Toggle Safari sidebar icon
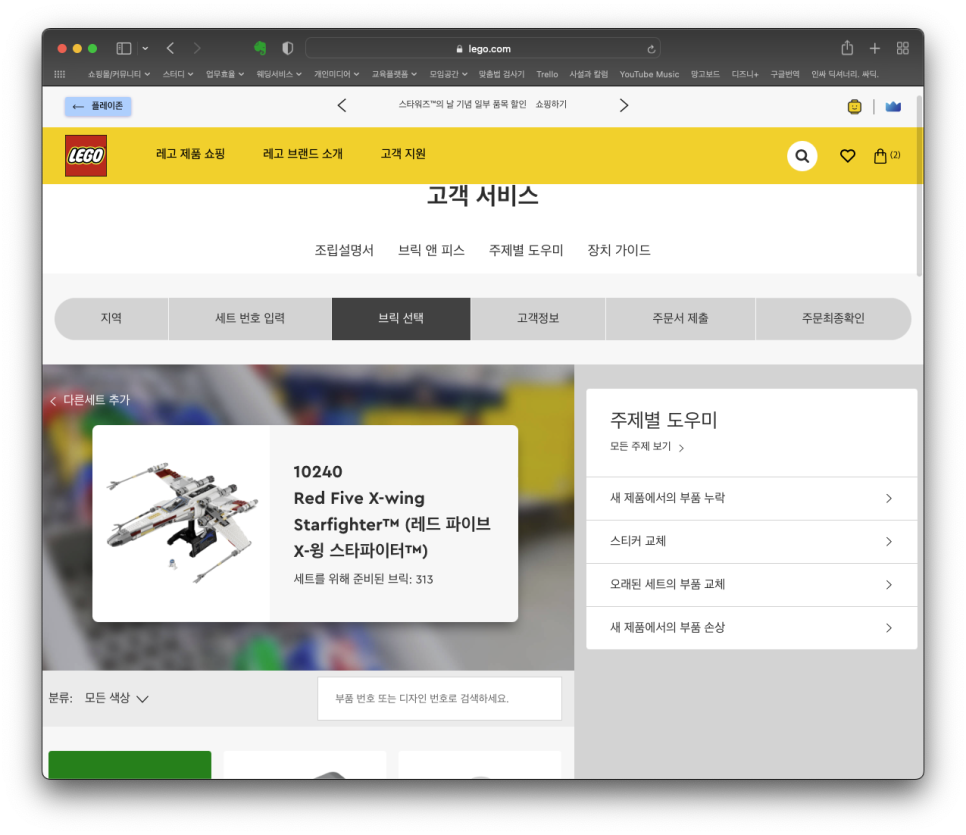This screenshot has height=835, width=966. (124, 48)
